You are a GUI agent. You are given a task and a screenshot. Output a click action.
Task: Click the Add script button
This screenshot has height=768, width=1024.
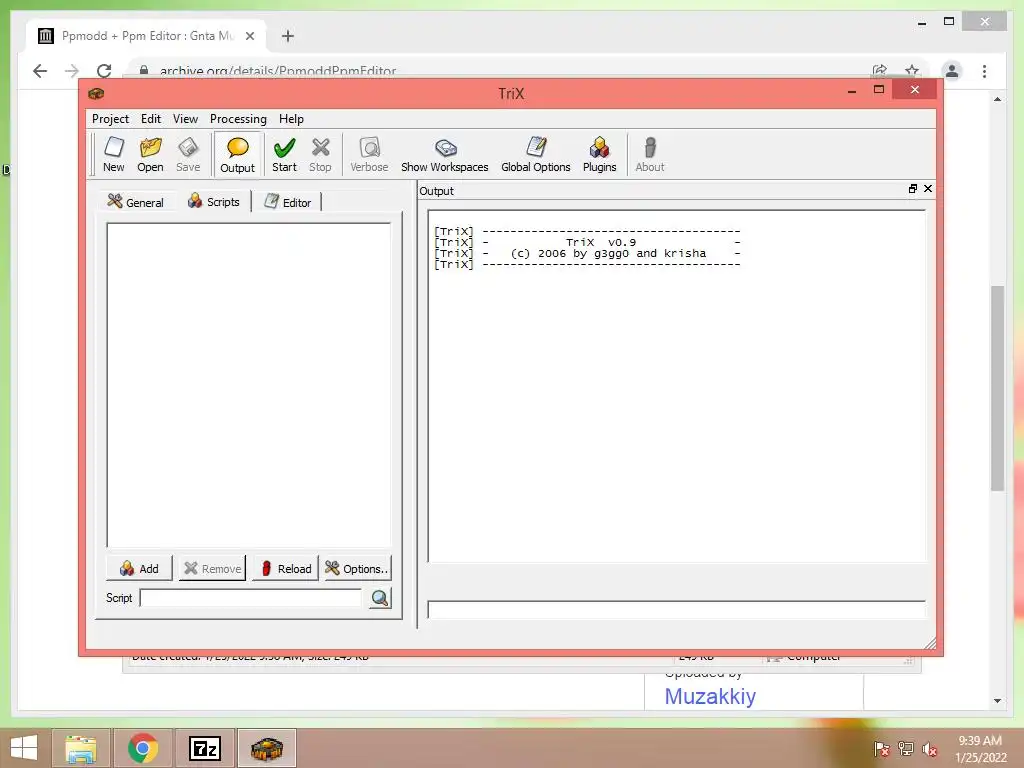139,568
